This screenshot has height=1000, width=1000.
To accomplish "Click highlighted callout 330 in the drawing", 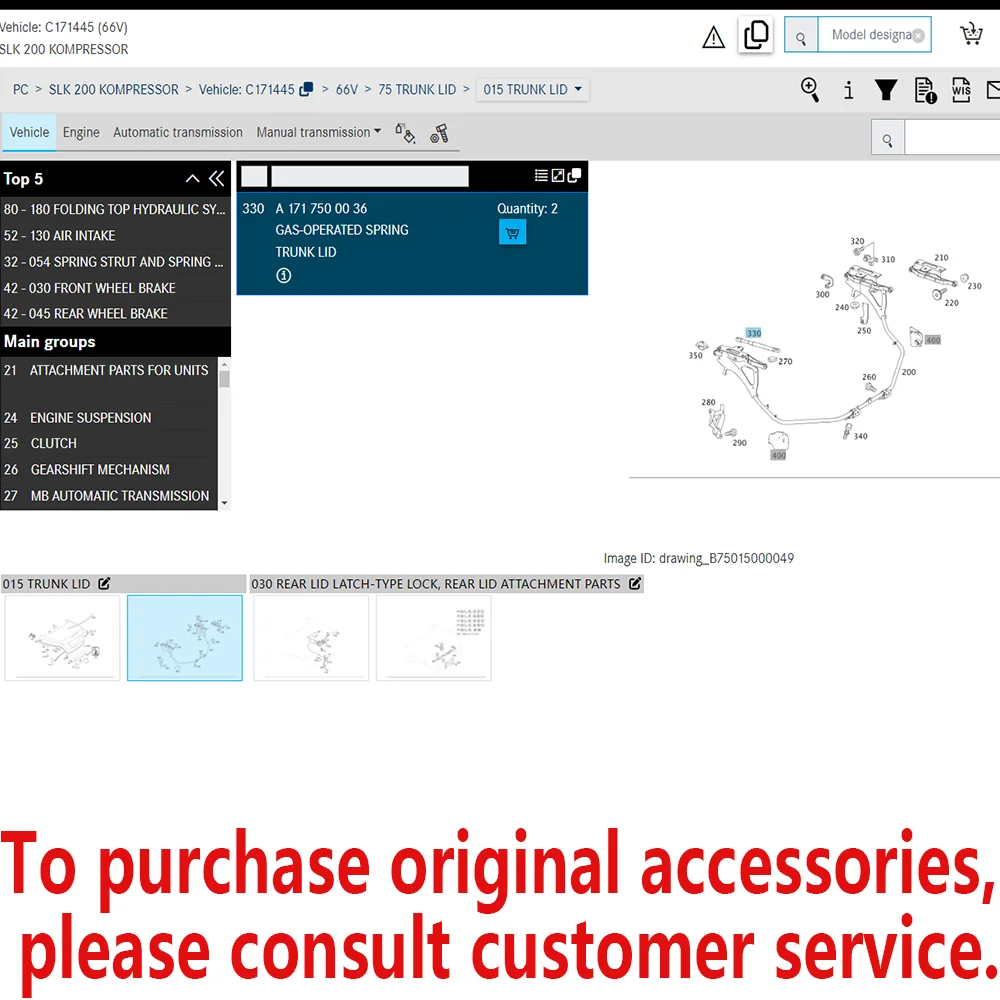I will point(754,333).
